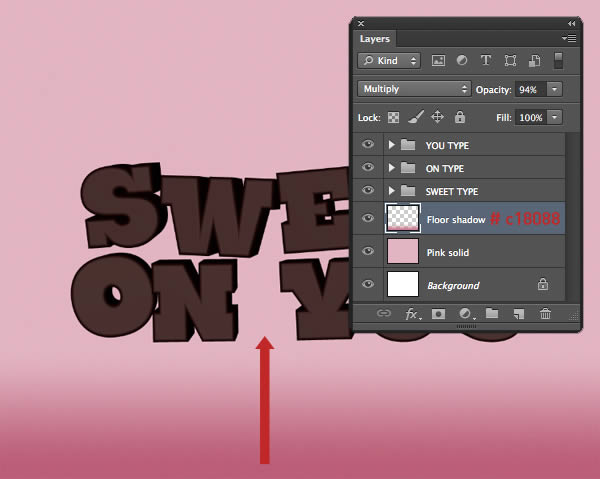The height and width of the screenshot is (479, 600).
Task: Select Background layer white thumbnail
Action: pos(403,284)
